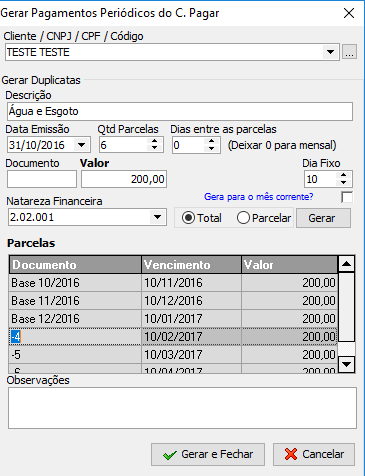This screenshot has width=365, height=476.
Task: Click the Gerar button
Action: click(x=323, y=218)
